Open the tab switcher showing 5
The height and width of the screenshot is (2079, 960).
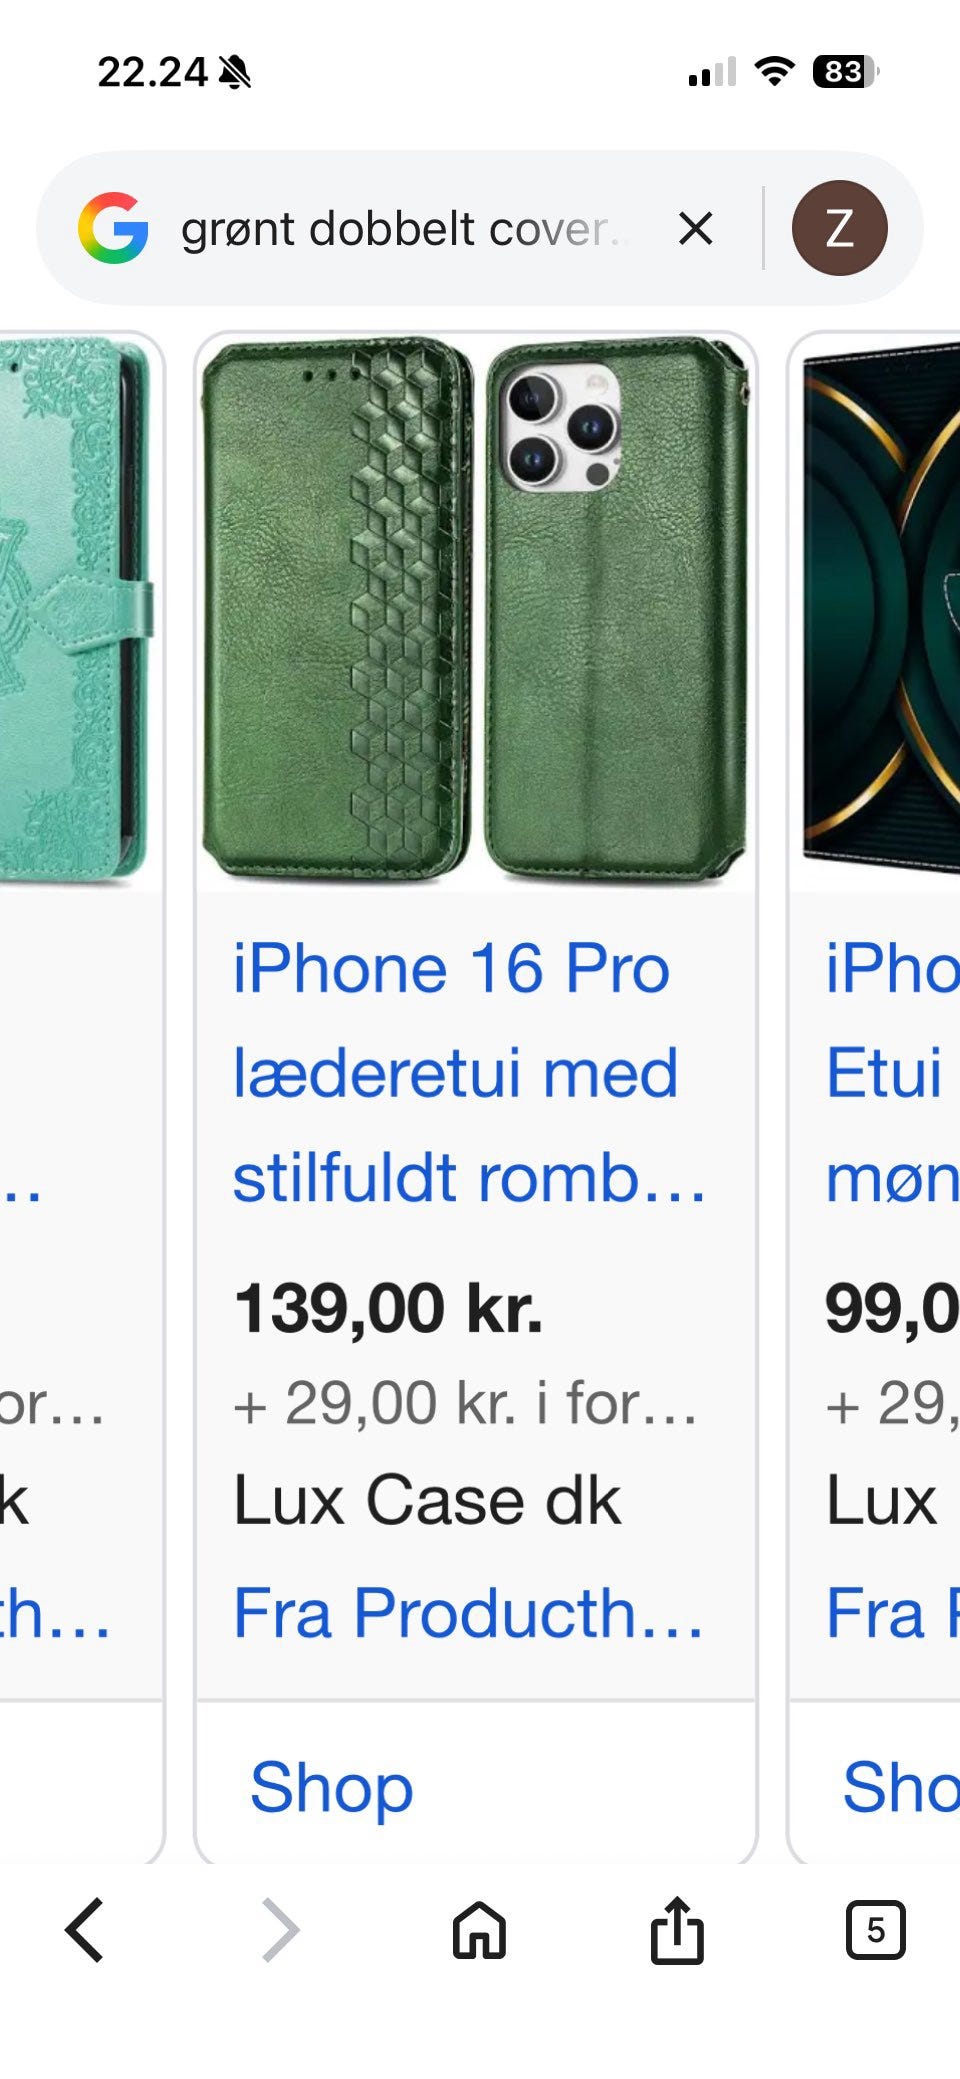875,1930
